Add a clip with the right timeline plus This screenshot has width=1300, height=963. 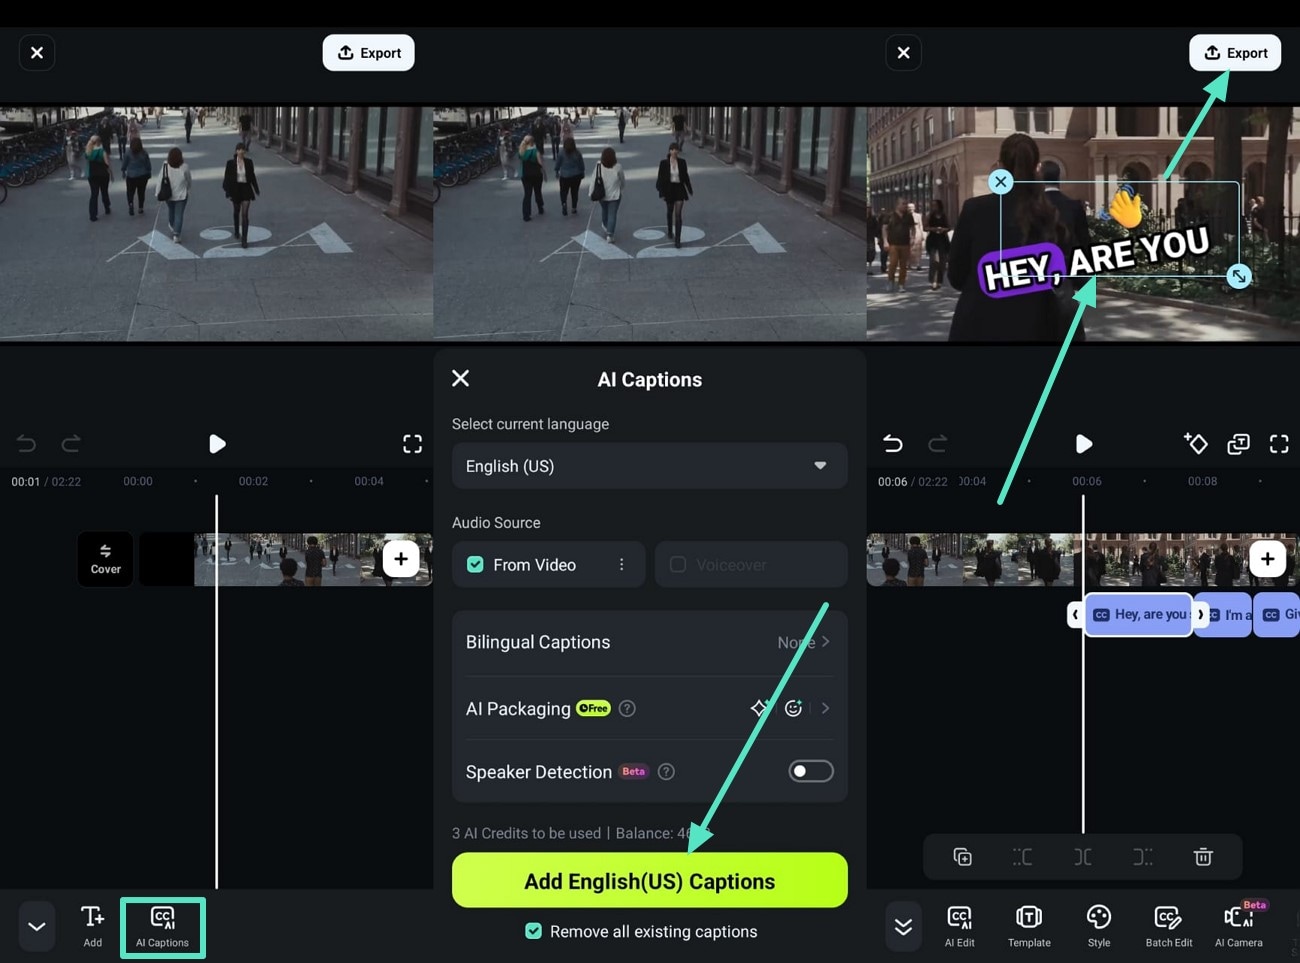(1267, 559)
